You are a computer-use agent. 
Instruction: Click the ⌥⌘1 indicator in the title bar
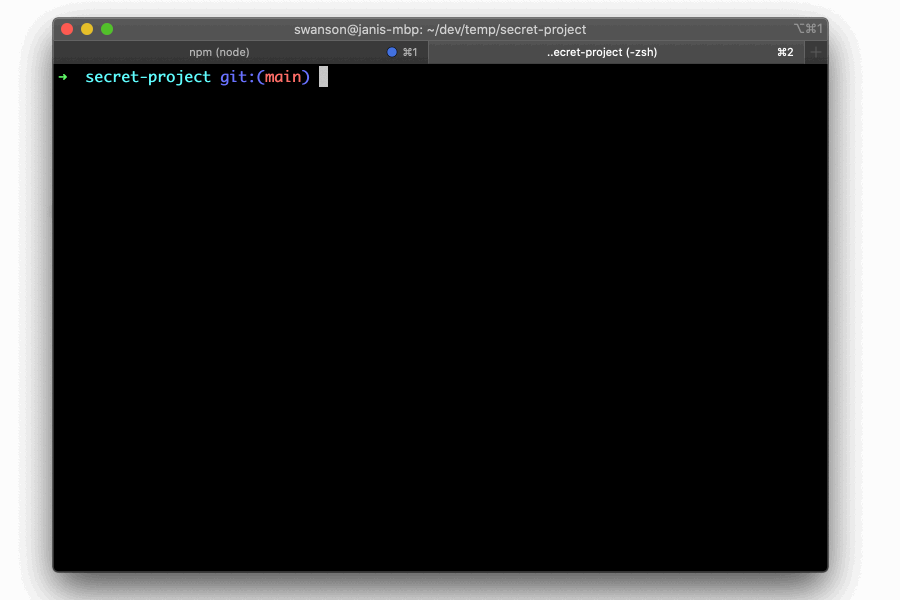[x=806, y=29]
